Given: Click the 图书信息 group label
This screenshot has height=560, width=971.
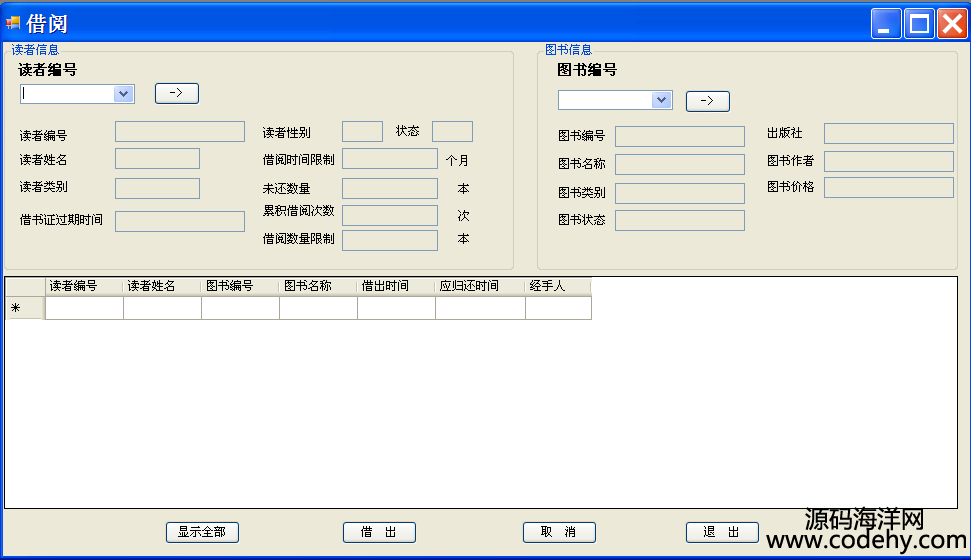Looking at the screenshot, I should (x=568, y=50).
